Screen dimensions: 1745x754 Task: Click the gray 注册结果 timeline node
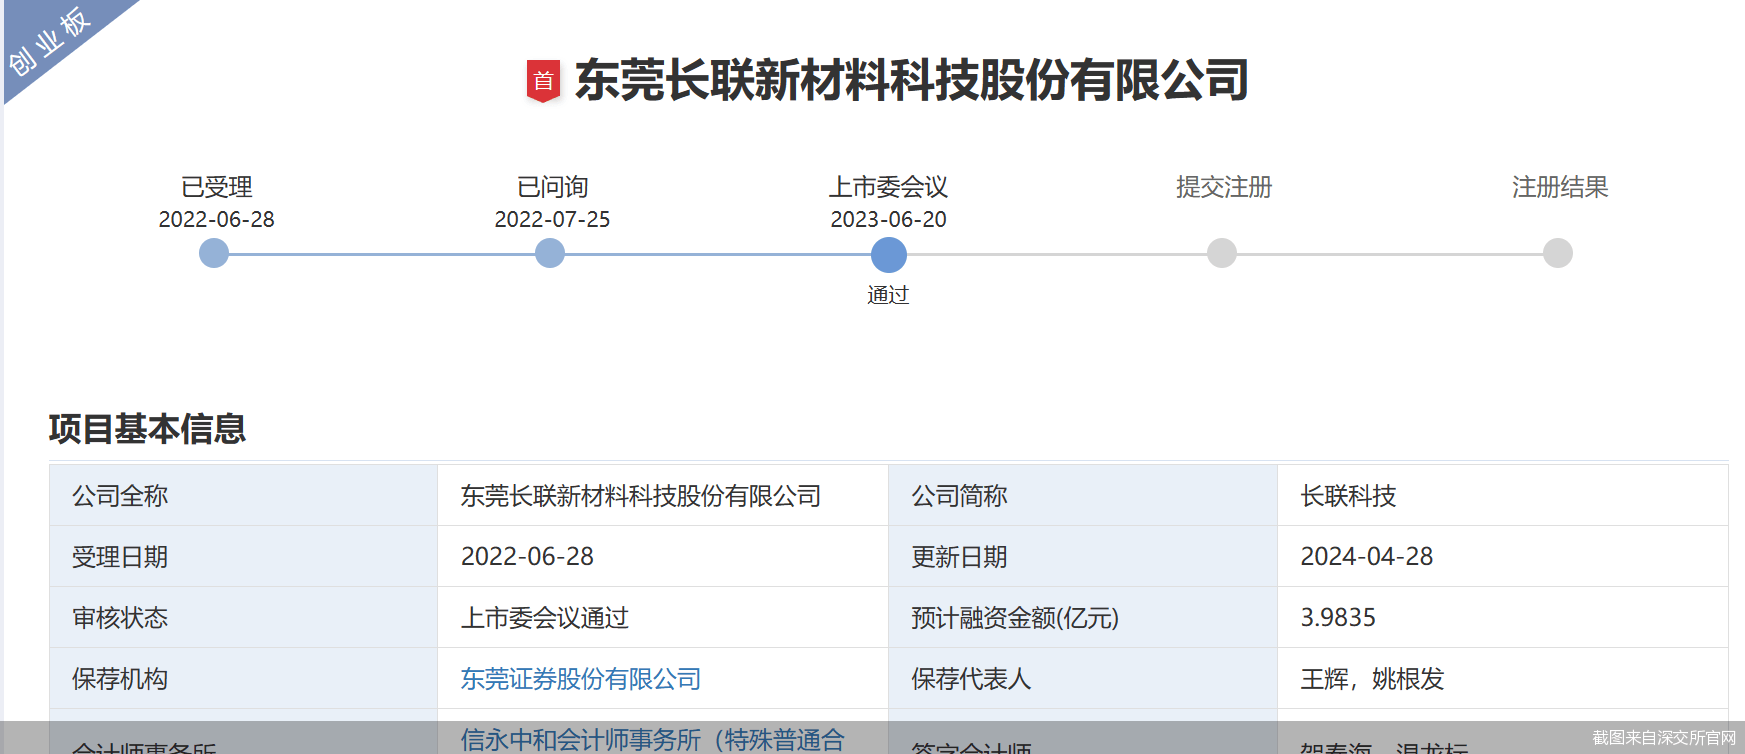point(1557,254)
